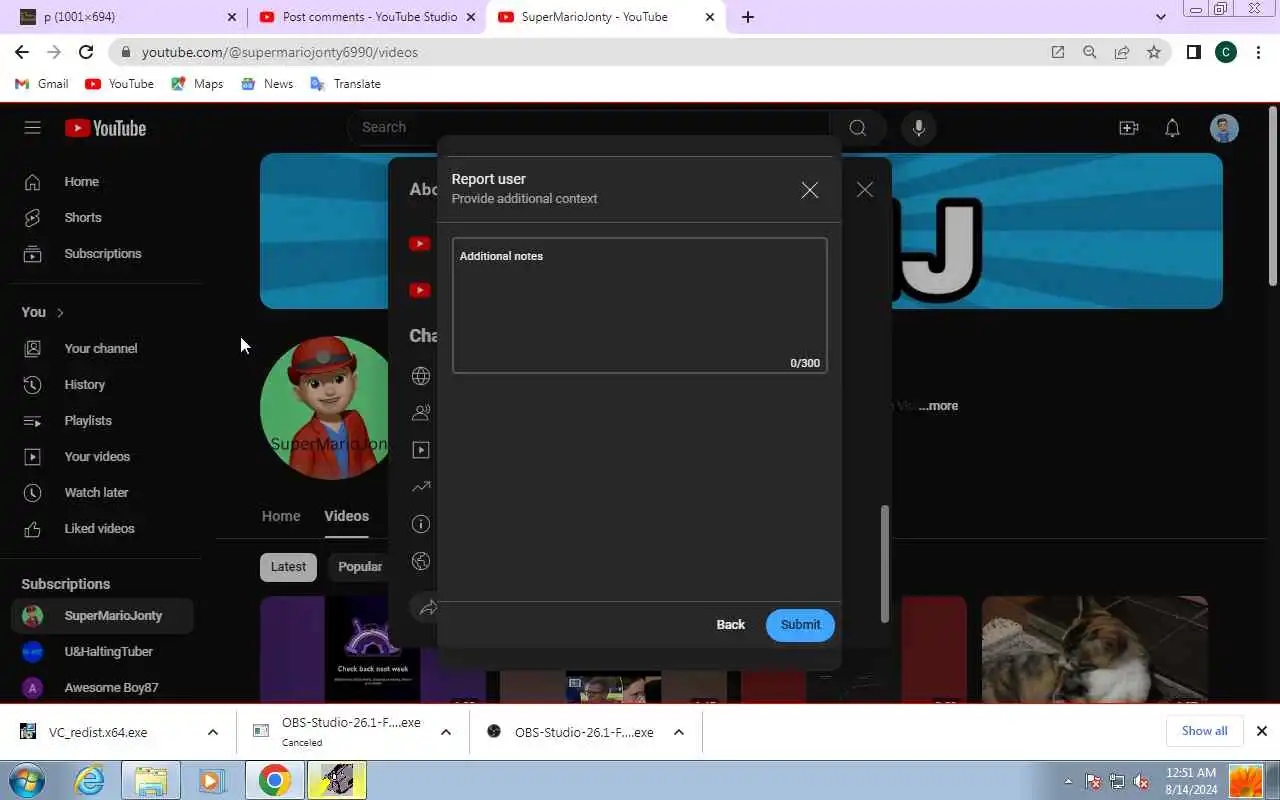Close the downloads bar

pyautogui.click(x=1261, y=731)
